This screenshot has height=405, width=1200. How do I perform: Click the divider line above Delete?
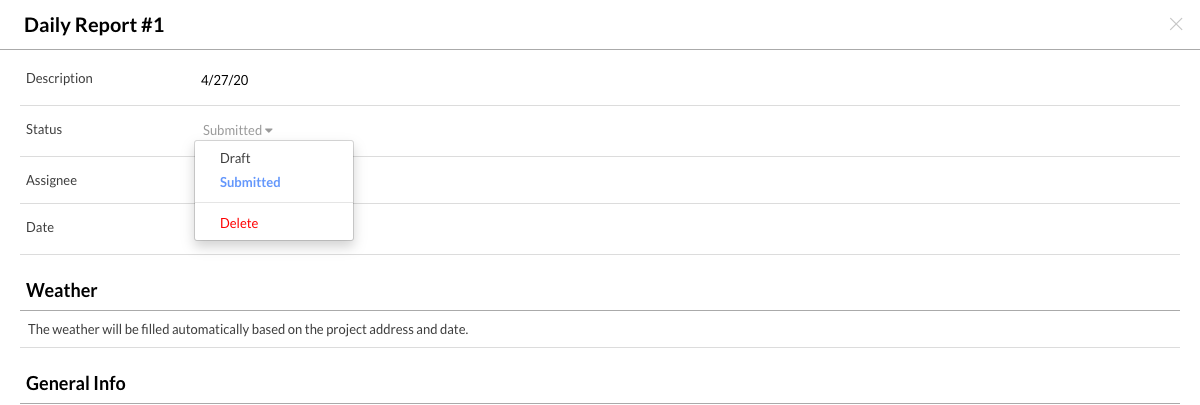[x=274, y=203]
